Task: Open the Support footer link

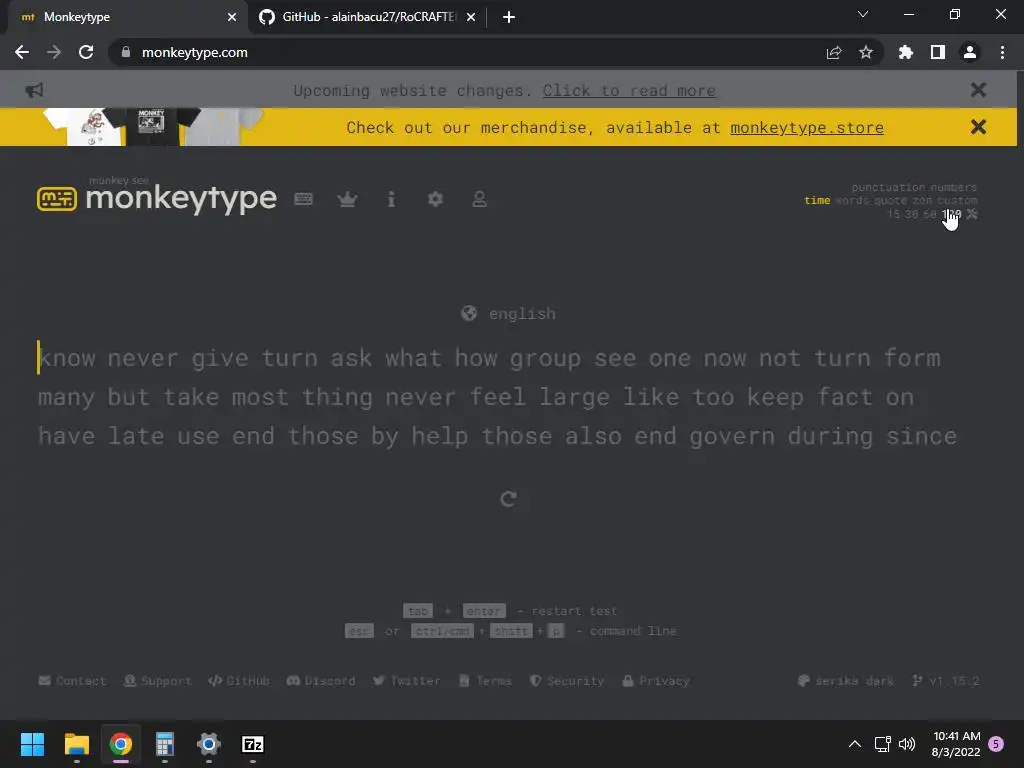Action: coord(157,680)
